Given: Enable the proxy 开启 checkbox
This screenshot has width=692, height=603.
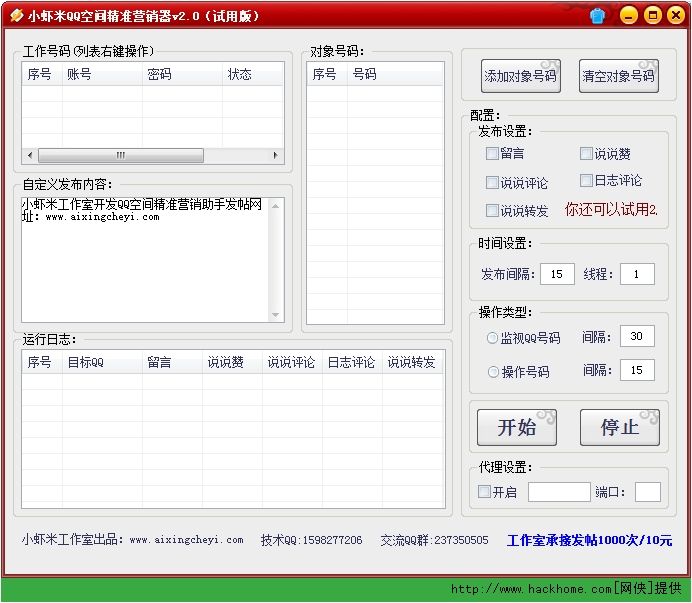Looking at the screenshot, I should pos(484,491).
